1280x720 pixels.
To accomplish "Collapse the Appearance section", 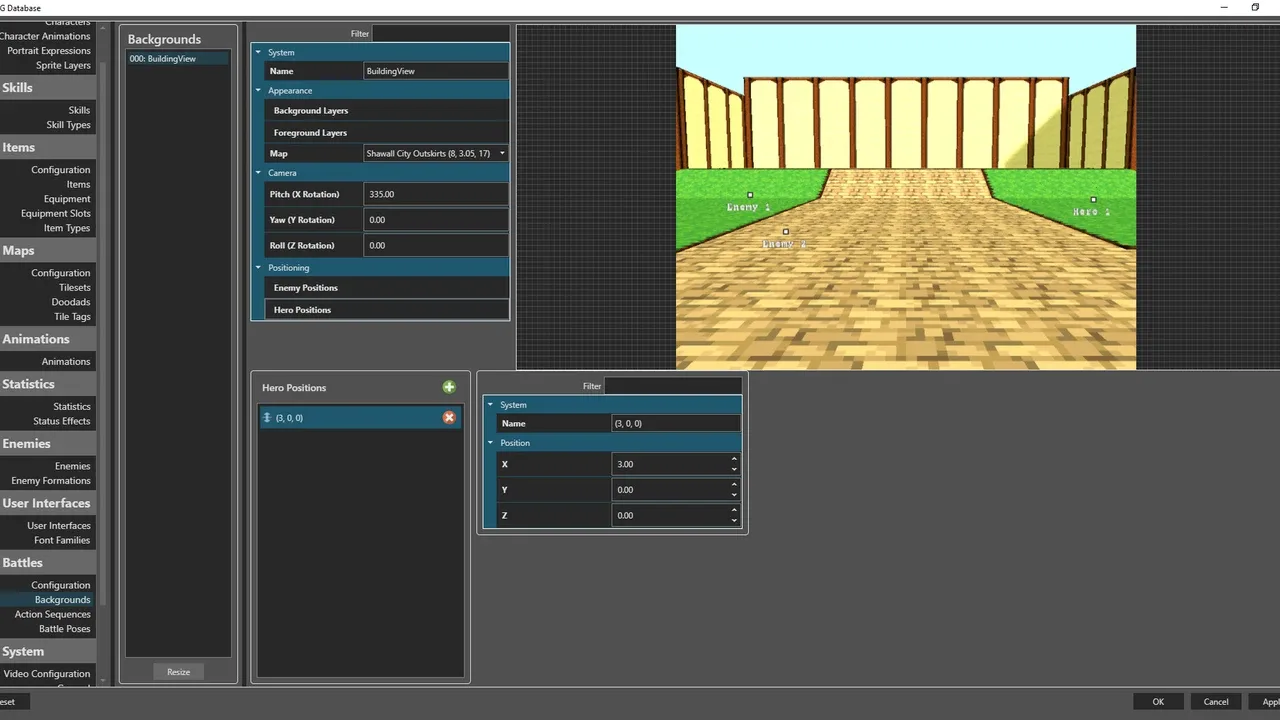I will tap(258, 91).
